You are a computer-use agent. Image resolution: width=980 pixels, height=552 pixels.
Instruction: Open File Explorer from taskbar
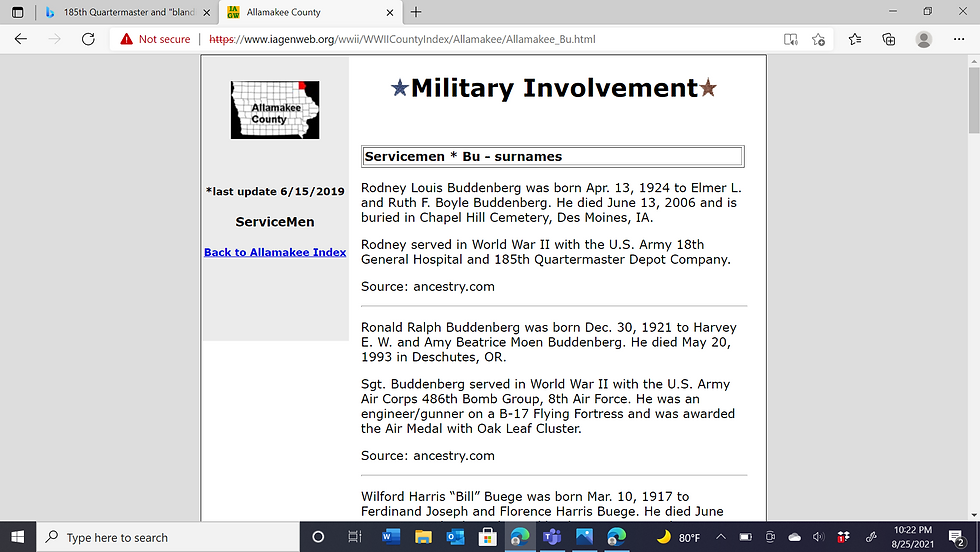[423, 537]
